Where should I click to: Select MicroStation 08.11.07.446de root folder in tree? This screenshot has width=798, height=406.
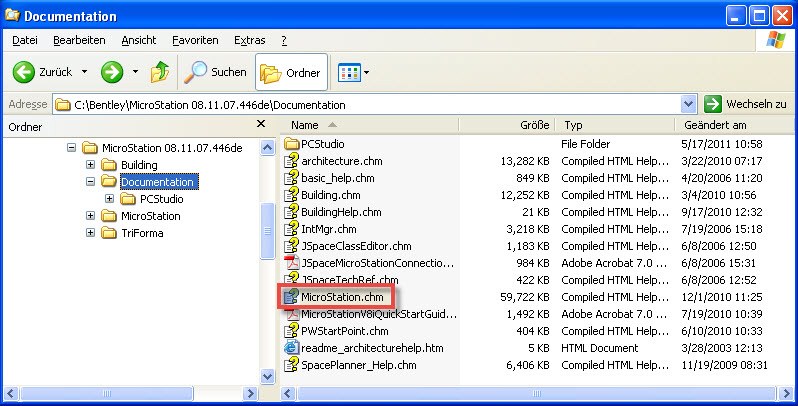coord(172,148)
